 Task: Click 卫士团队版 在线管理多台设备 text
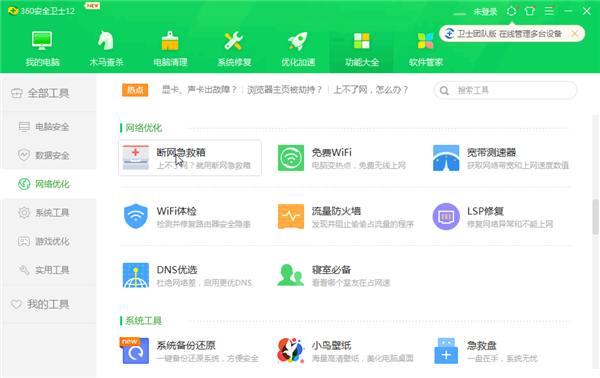click(509, 34)
